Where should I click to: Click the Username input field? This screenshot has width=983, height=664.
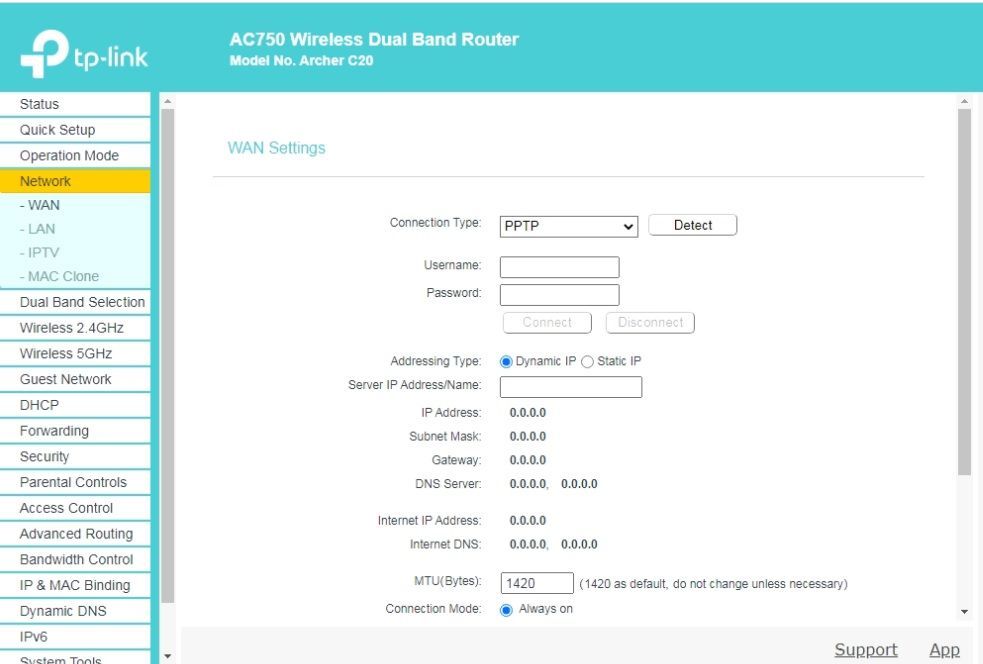(x=559, y=267)
